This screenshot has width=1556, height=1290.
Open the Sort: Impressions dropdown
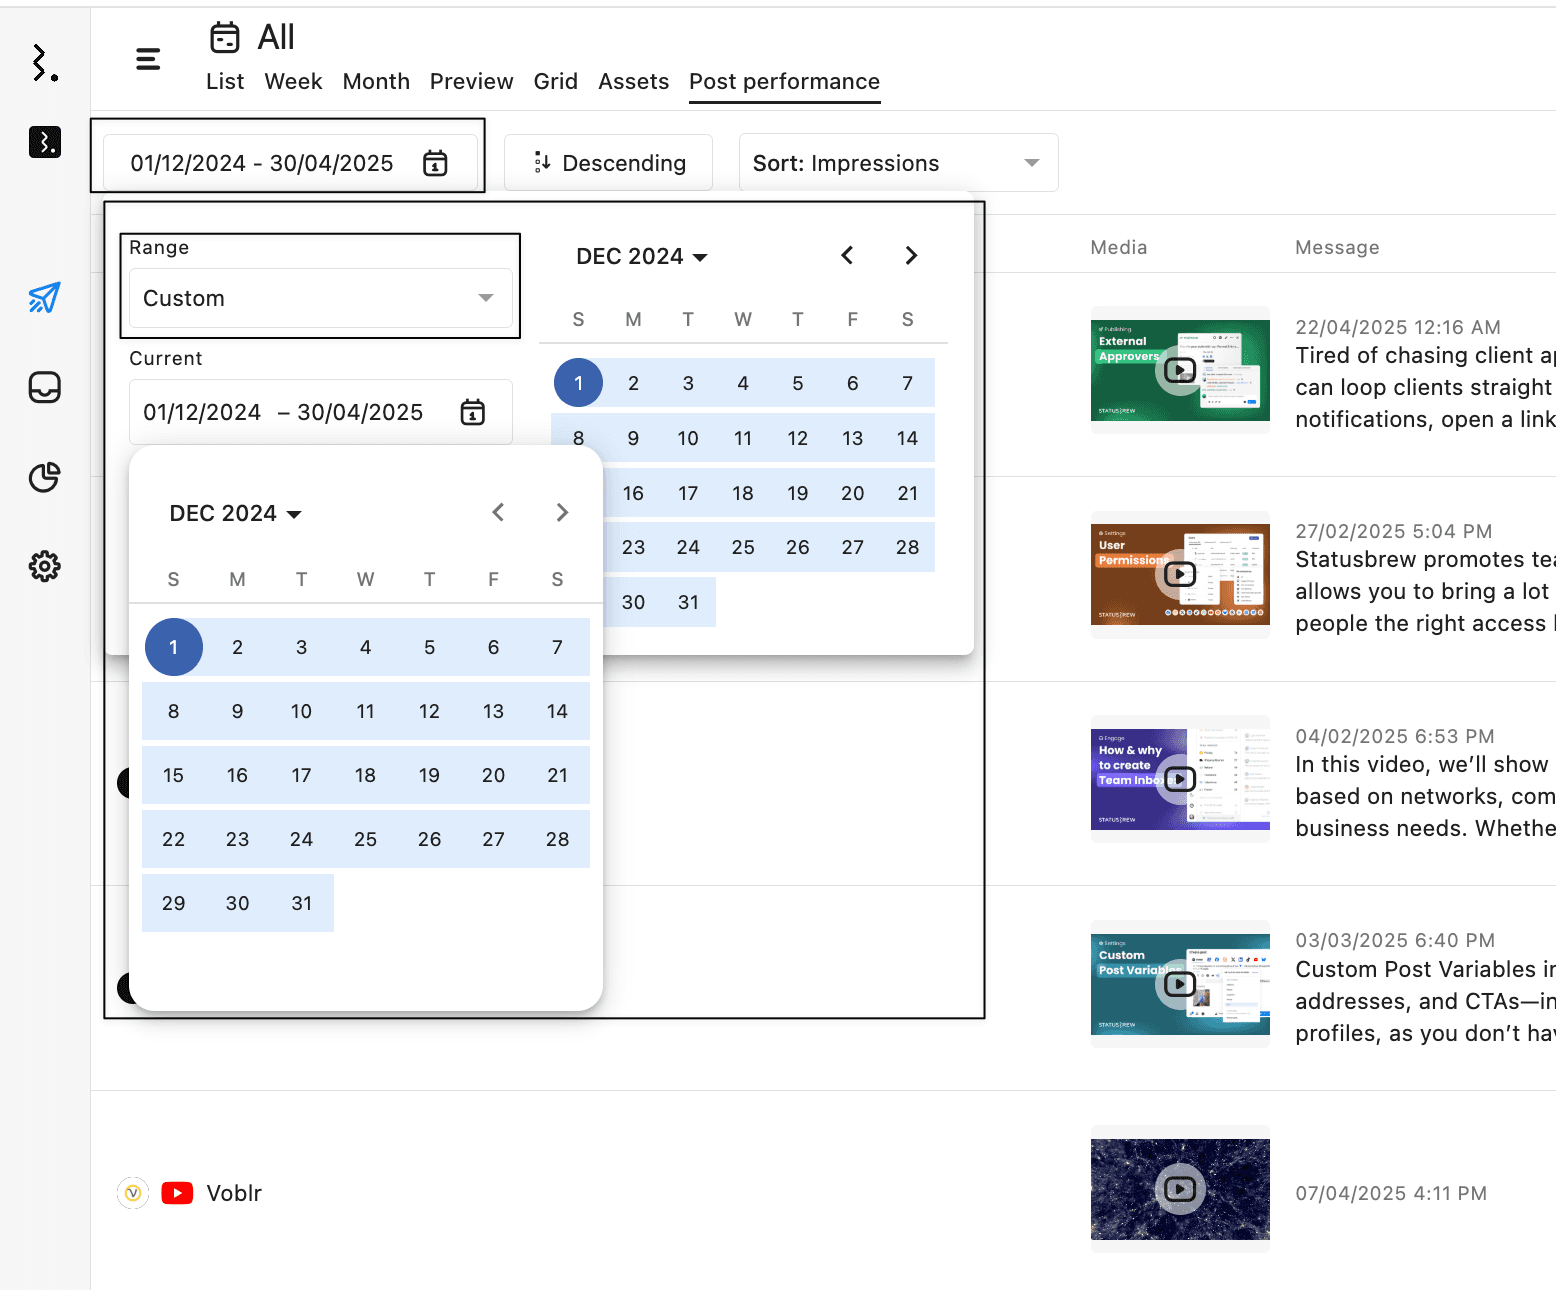(x=897, y=163)
